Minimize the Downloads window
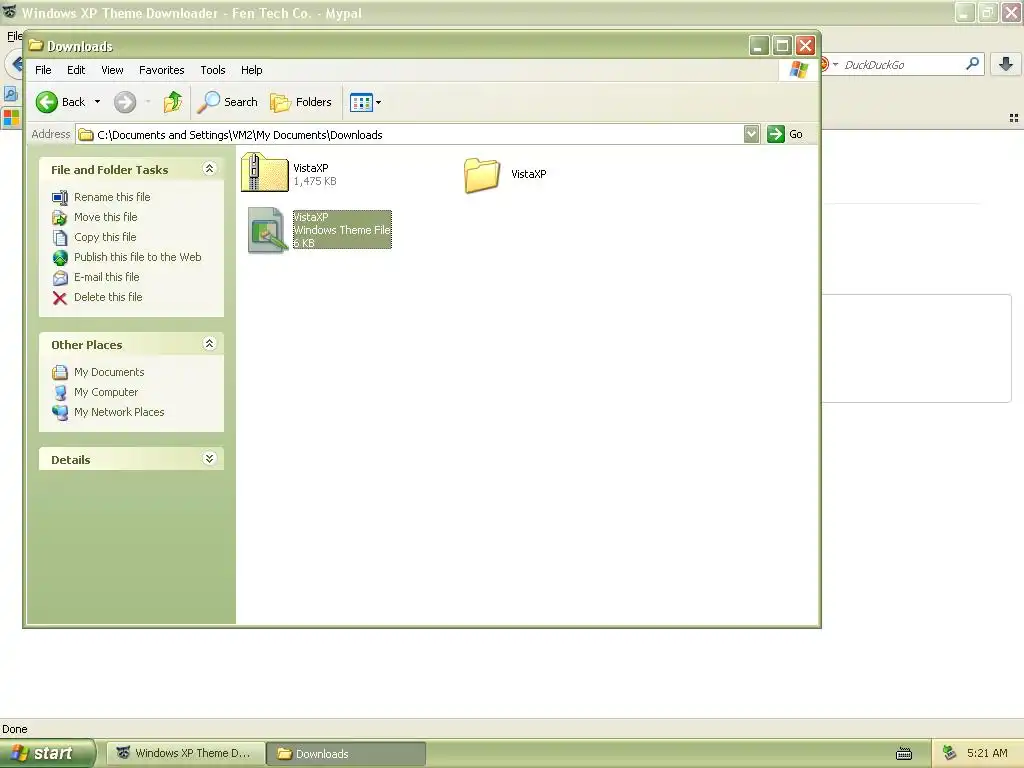The width and height of the screenshot is (1024, 768). click(759, 46)
